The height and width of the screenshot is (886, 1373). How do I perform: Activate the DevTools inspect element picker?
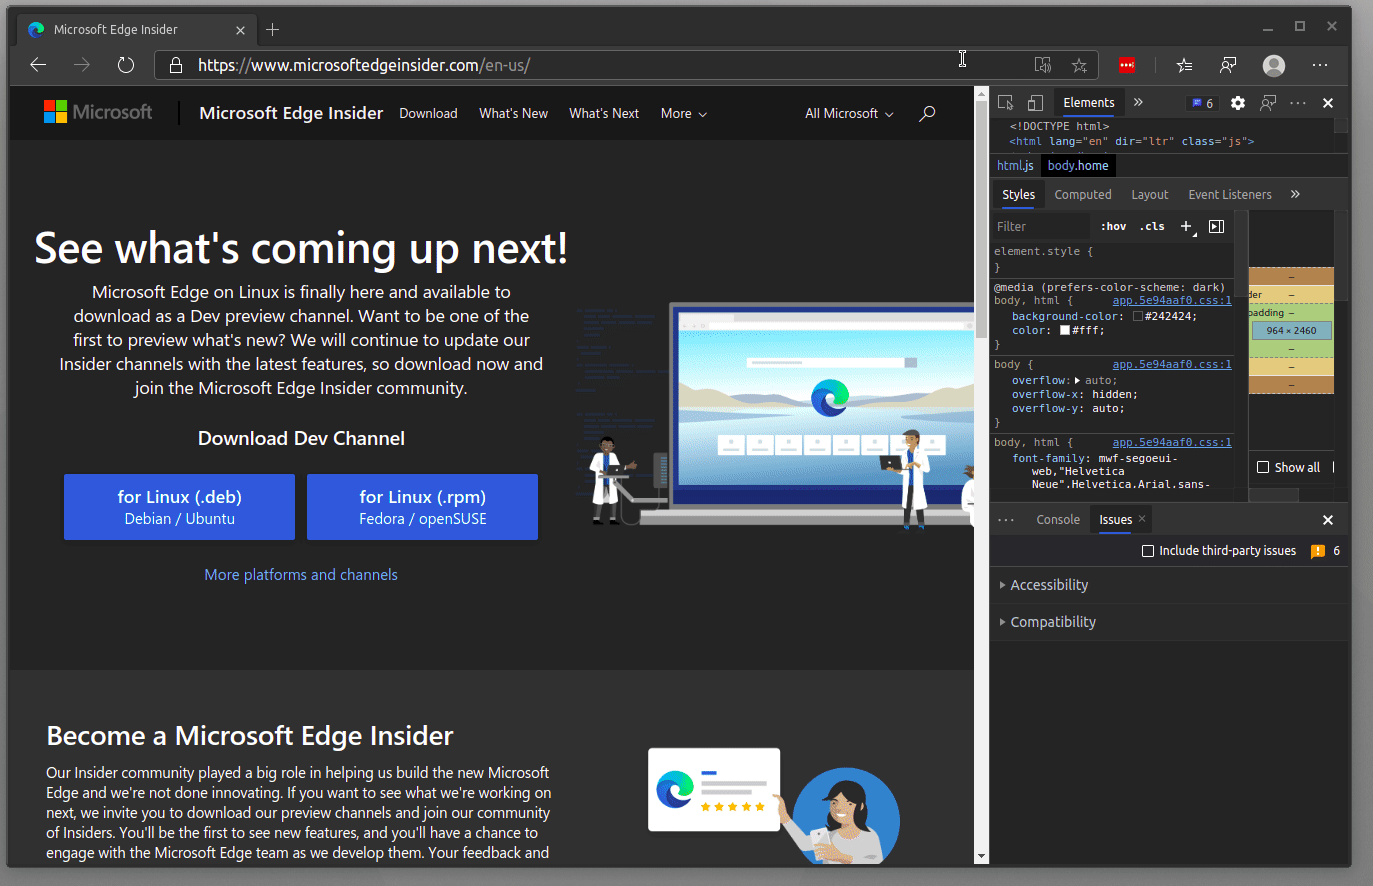pyautogui.click(x=1006, y=103)
